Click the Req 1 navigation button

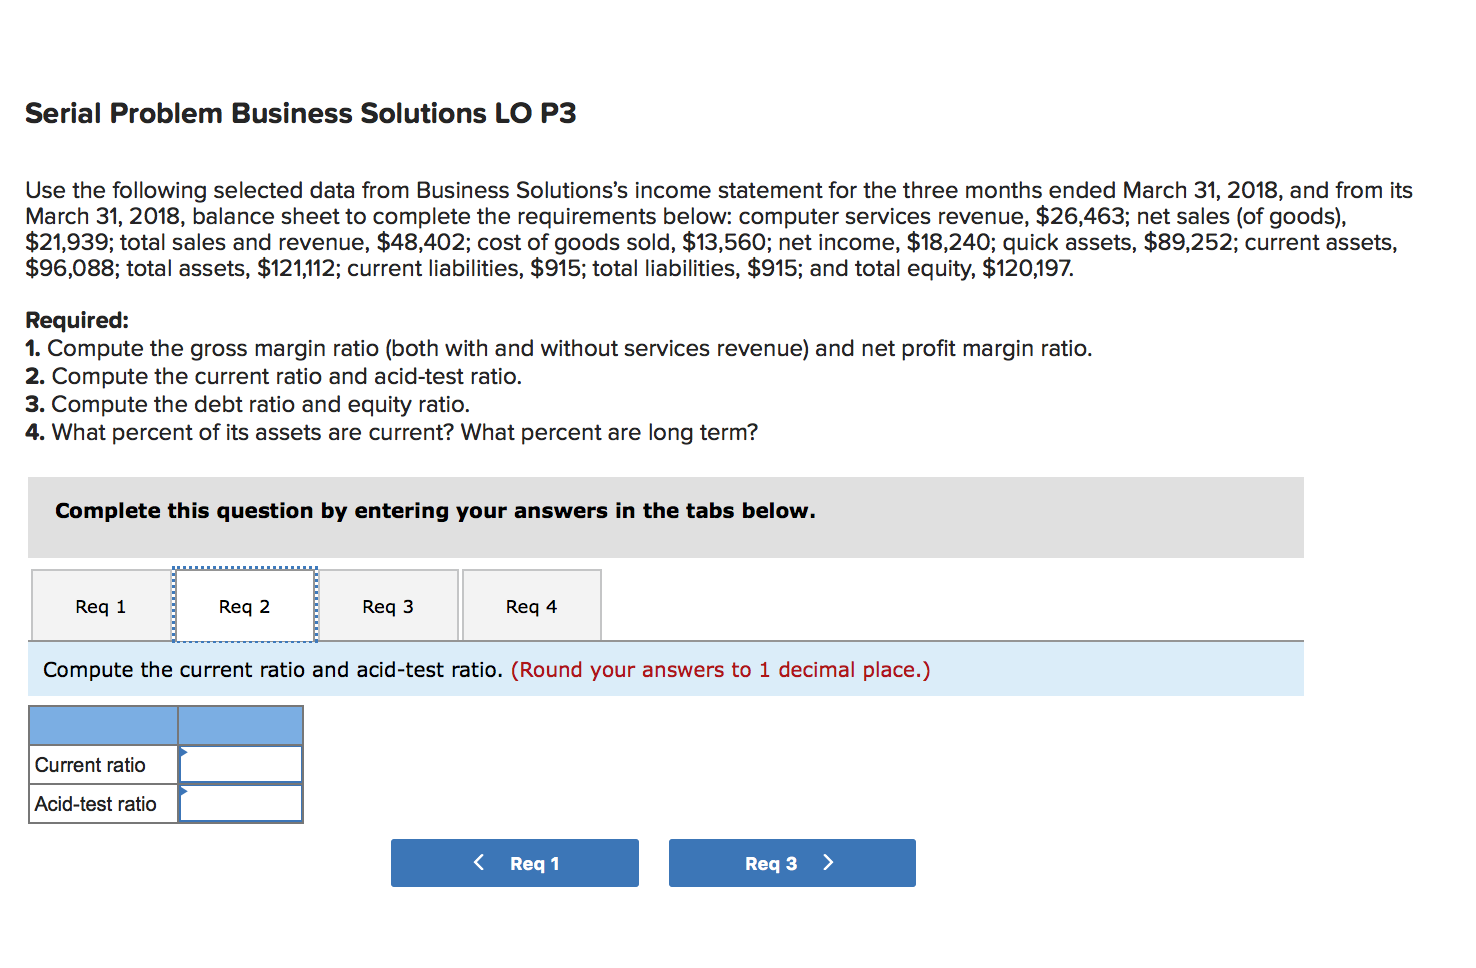[515, 862]
